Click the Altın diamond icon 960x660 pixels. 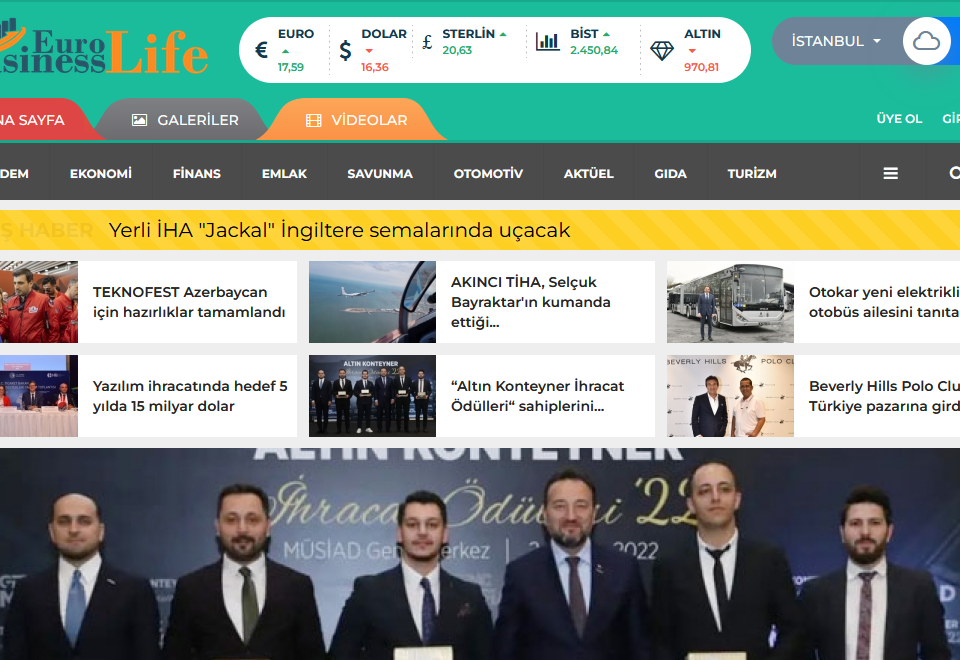(662, 50)
